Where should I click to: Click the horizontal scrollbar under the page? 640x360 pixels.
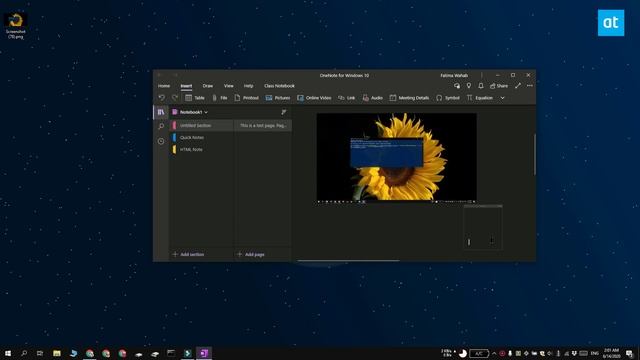[x=348, y=260]
